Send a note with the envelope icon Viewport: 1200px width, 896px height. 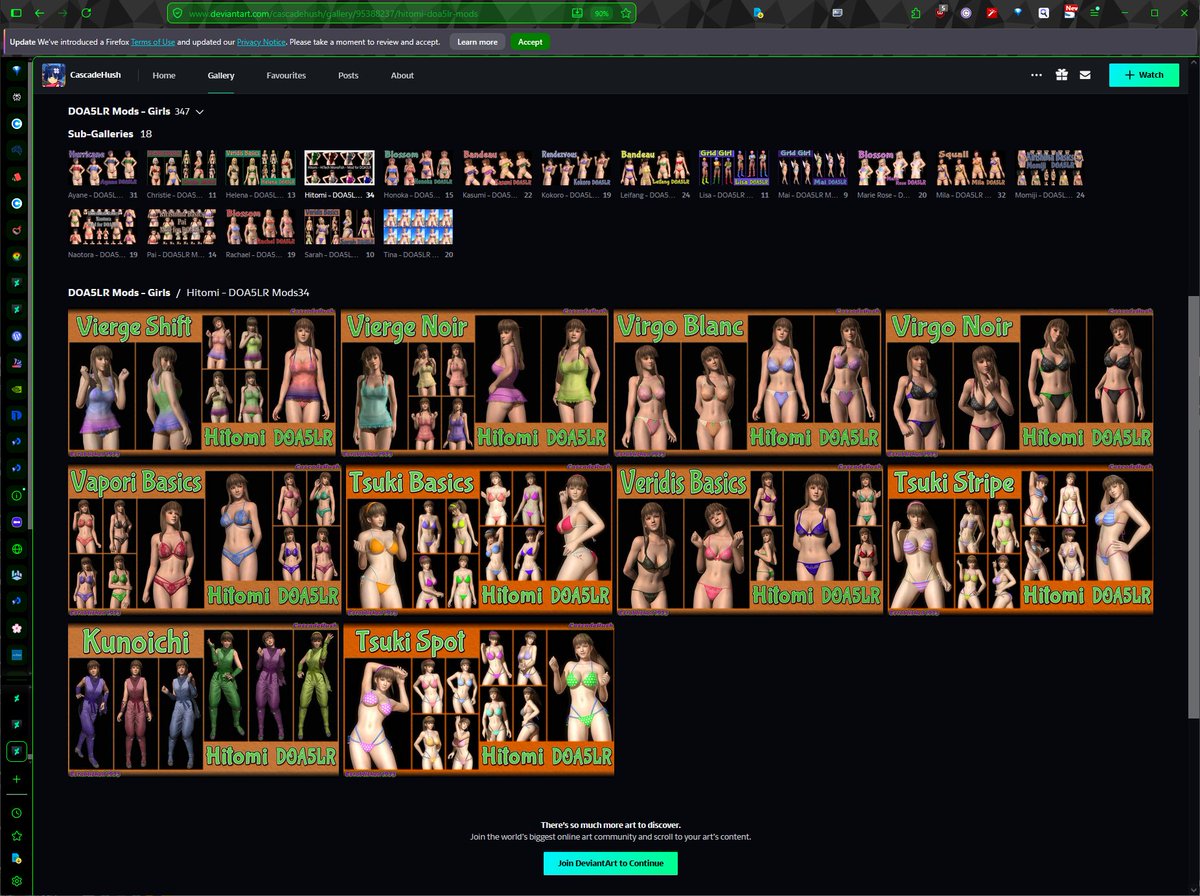[1085, 75]
